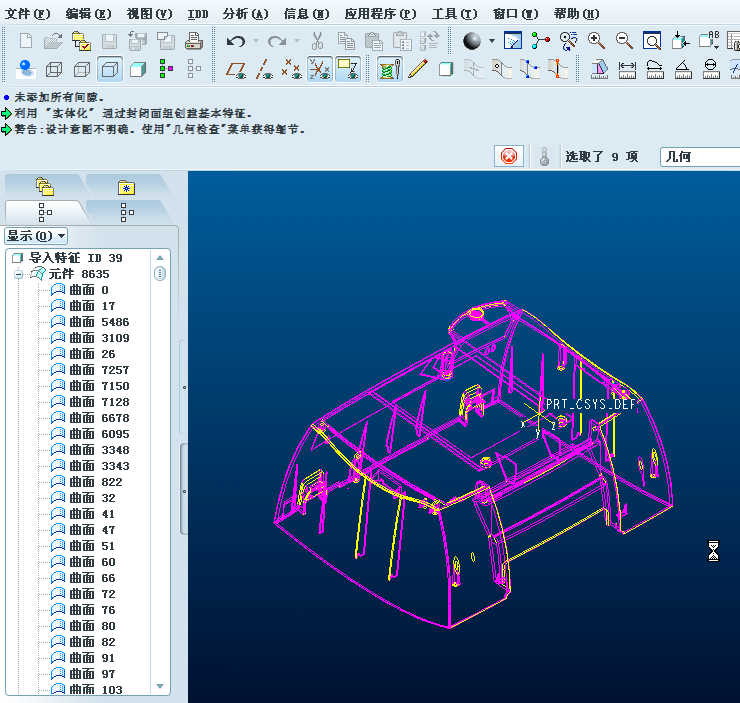Click the reorient view icon
This screenshot has height=703, width=740.
point(680,41)
